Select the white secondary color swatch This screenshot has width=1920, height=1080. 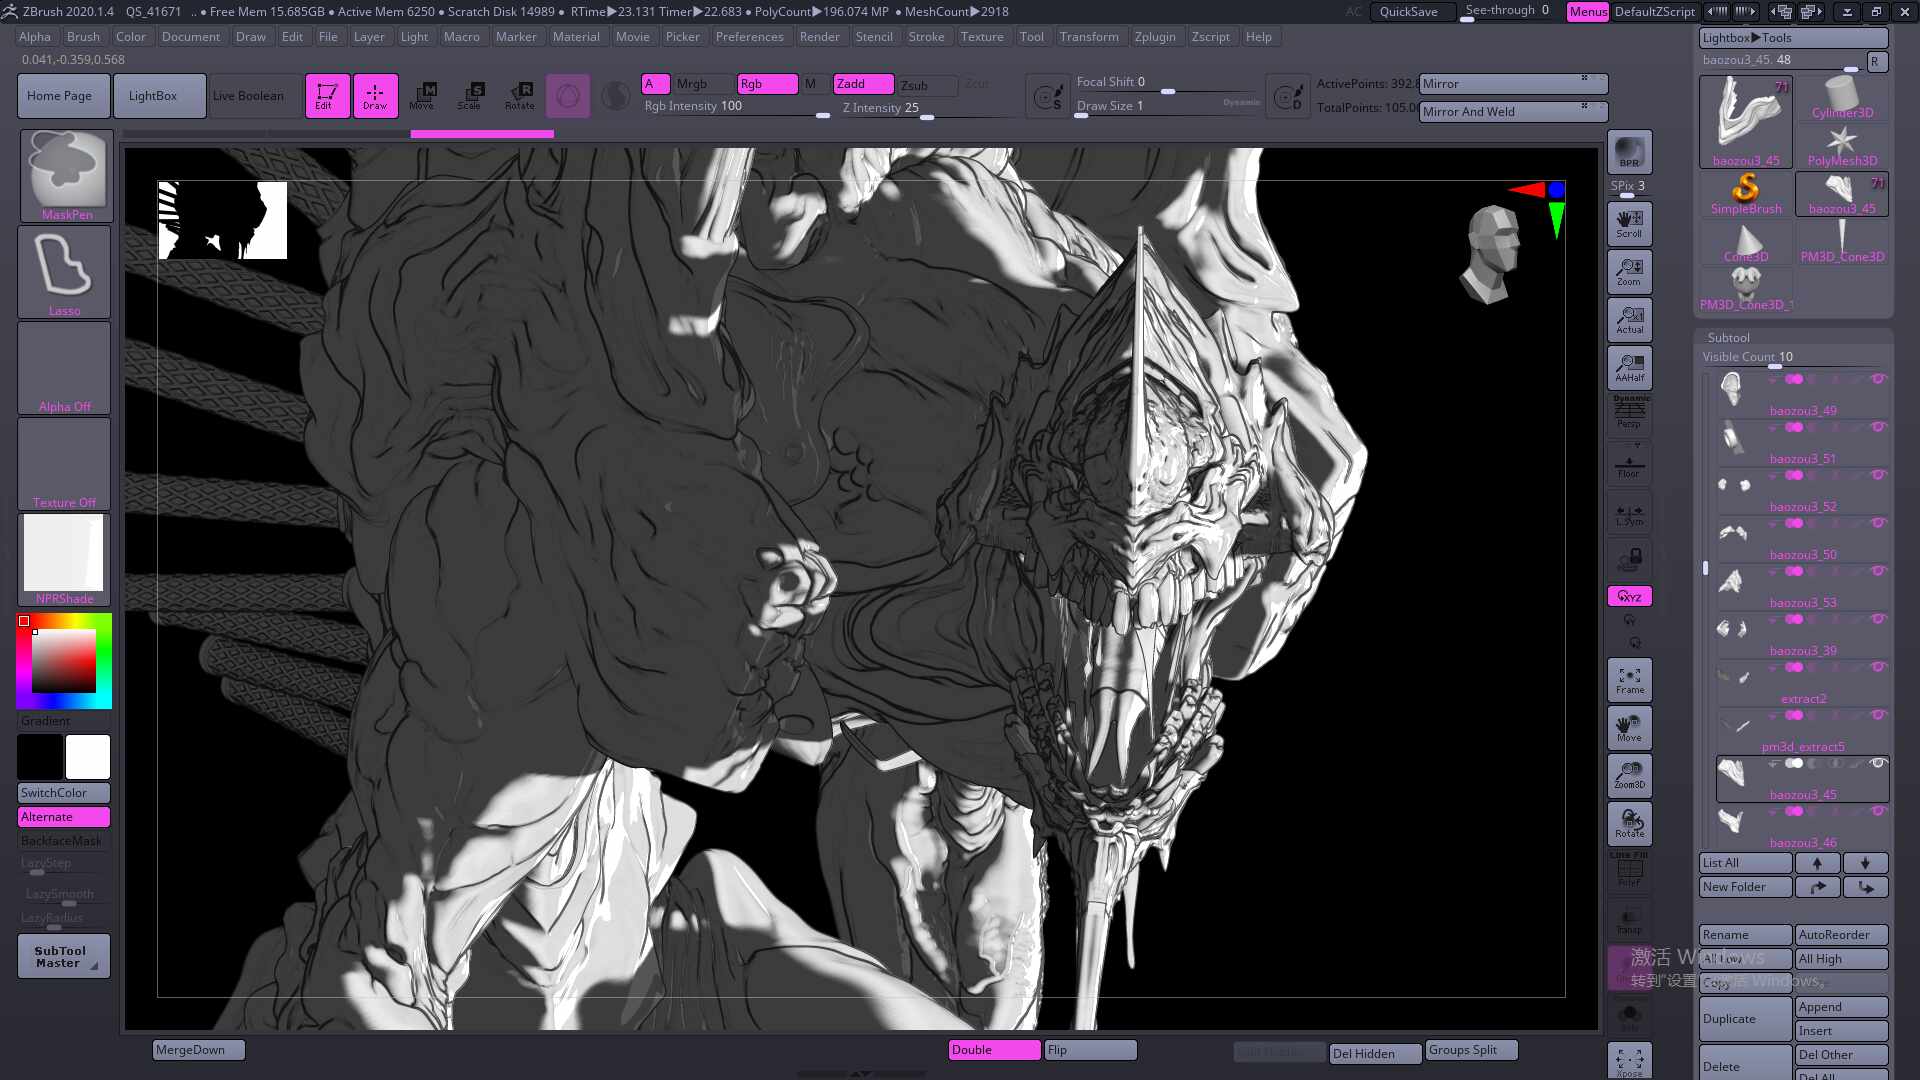pyautogui.click(x=88, y=757)
